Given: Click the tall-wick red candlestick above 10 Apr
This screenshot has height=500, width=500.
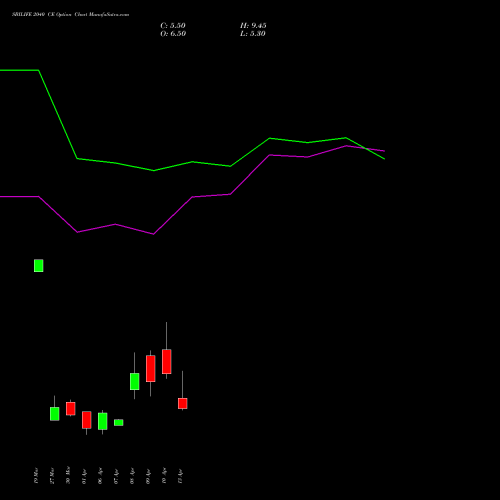Looking at the screenshot, I should pos(167,362).
